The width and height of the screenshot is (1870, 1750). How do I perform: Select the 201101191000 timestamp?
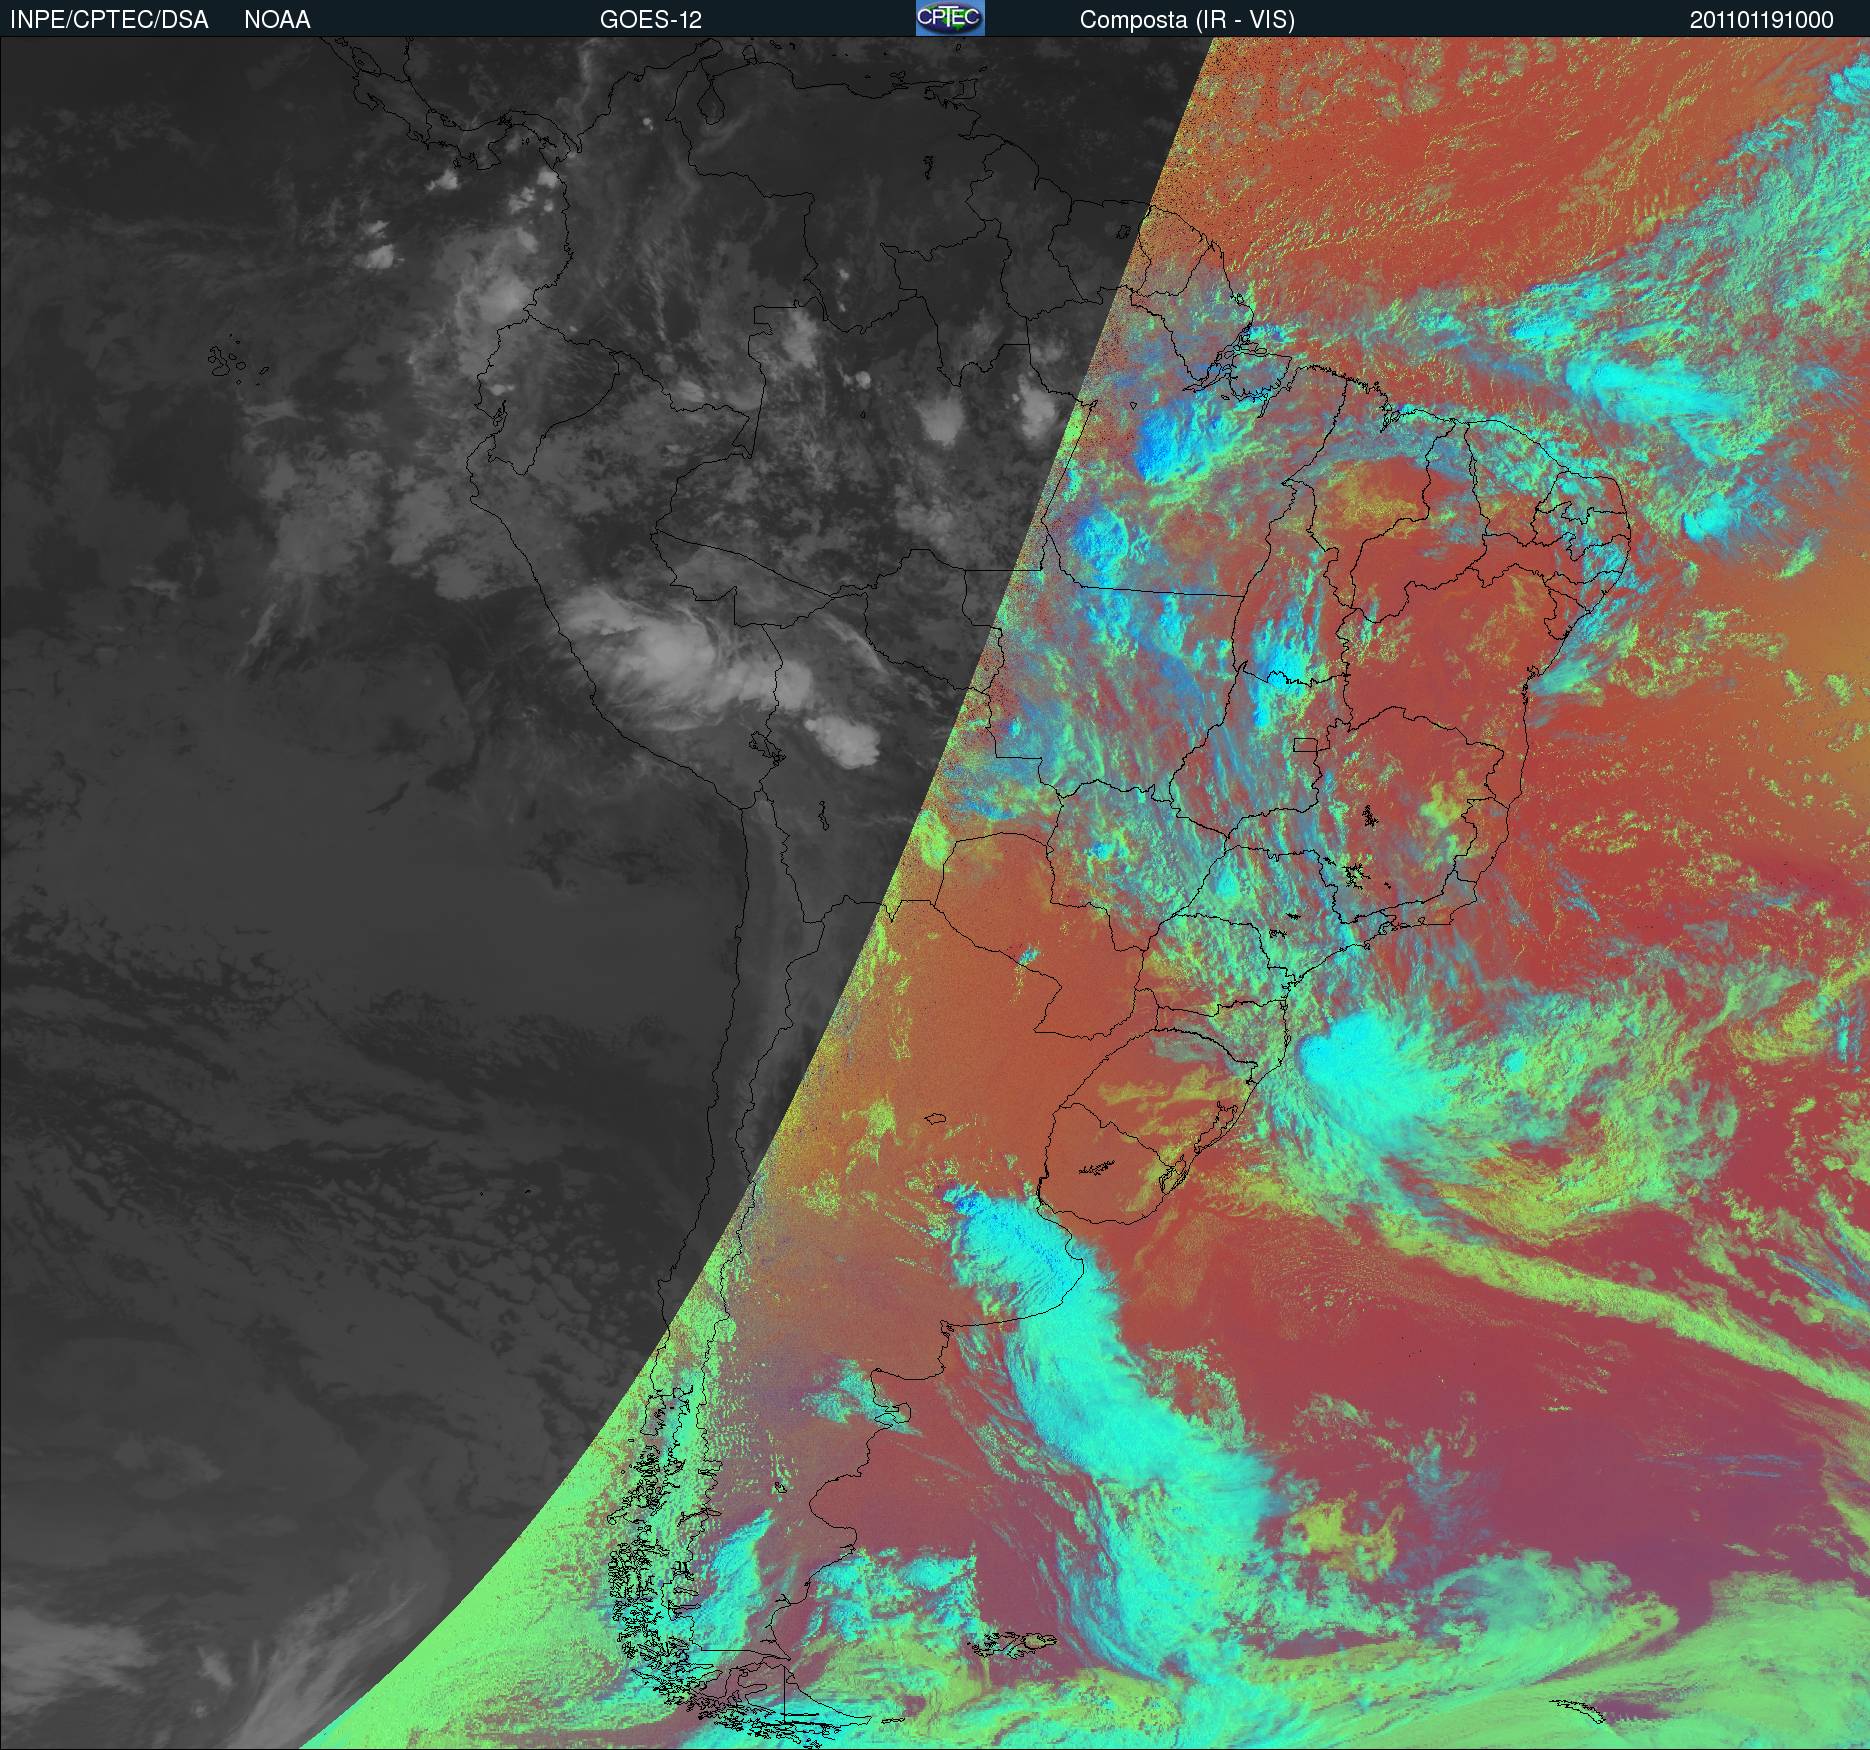click(x=1762, y=20)
